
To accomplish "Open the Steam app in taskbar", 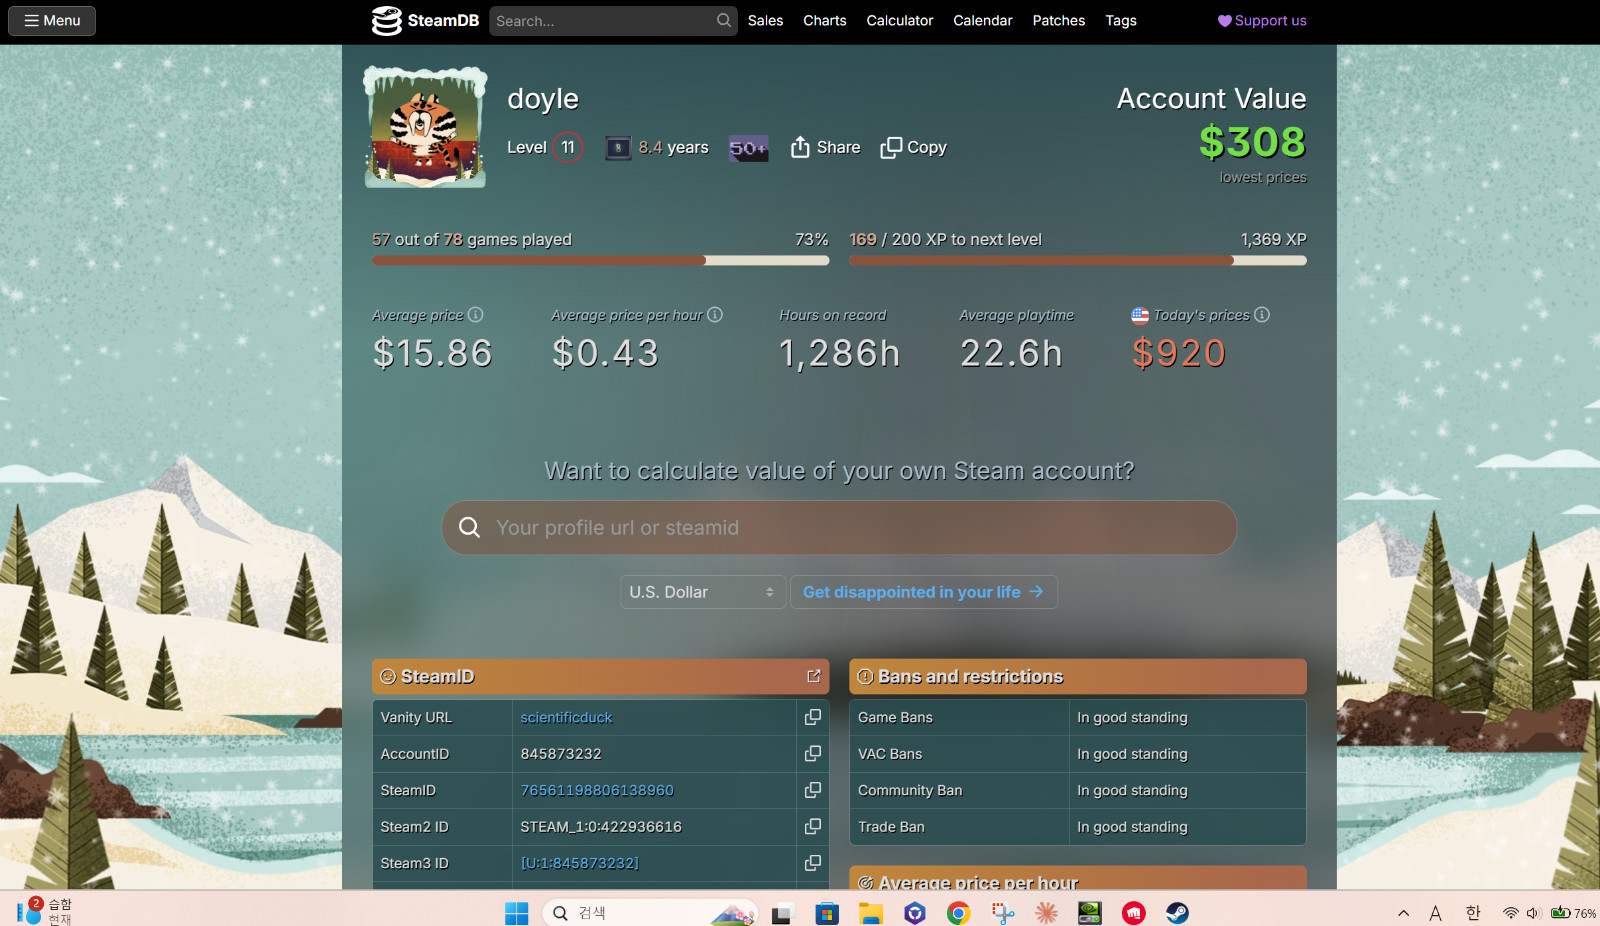I will coord(1177,912).
